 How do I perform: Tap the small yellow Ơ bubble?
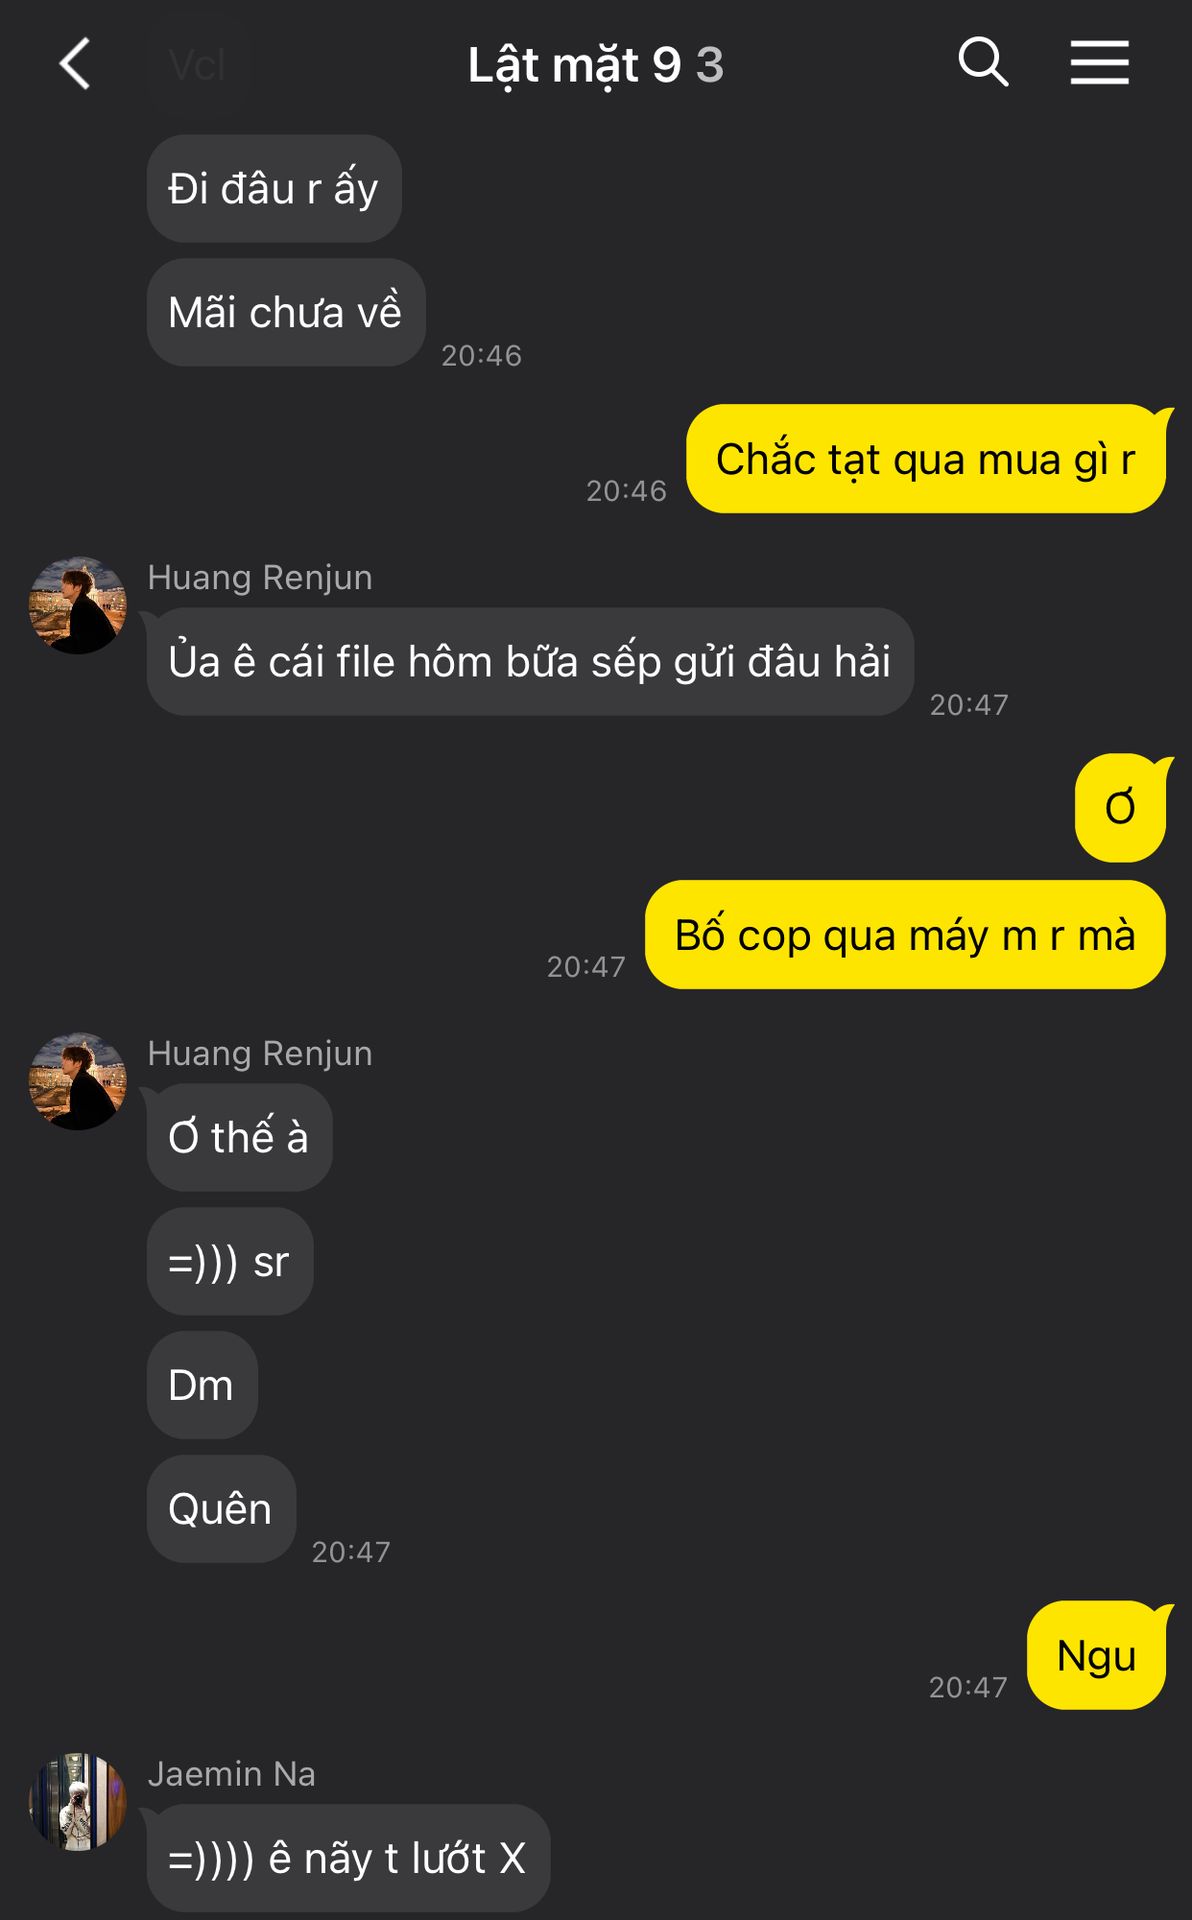pos(1120,808)
